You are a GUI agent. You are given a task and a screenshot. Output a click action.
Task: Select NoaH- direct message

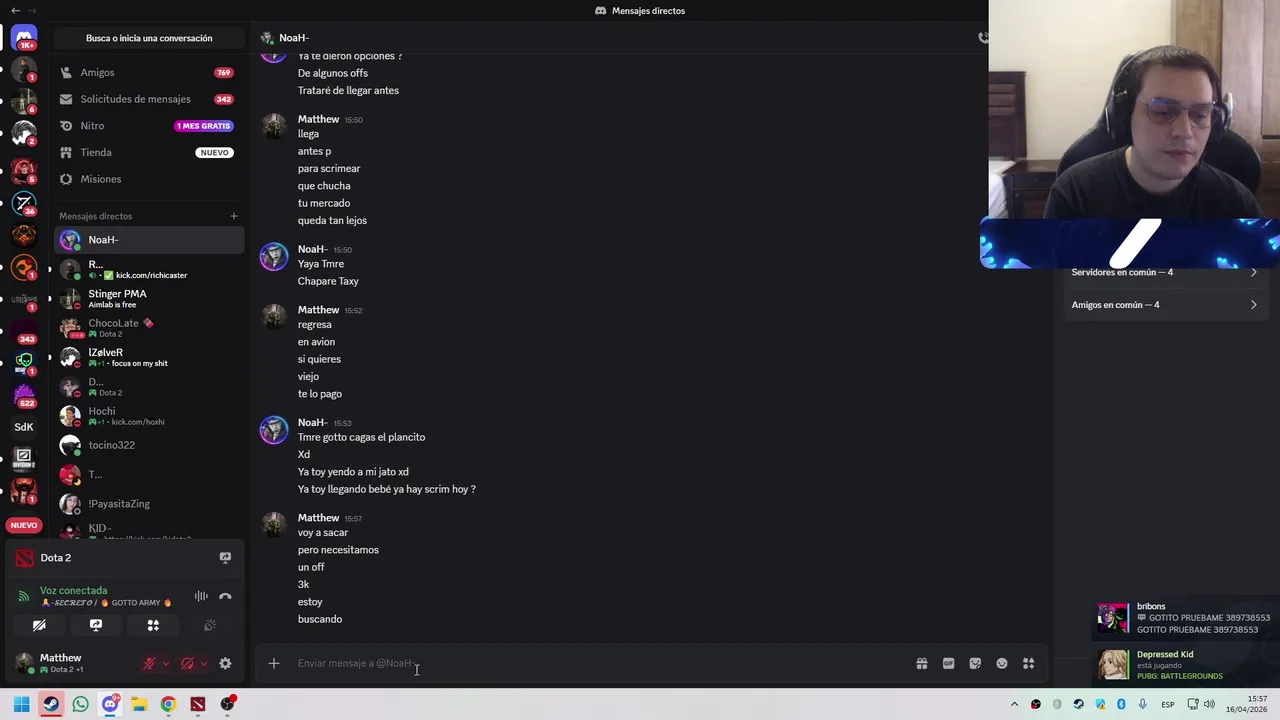tap(149, 240)
